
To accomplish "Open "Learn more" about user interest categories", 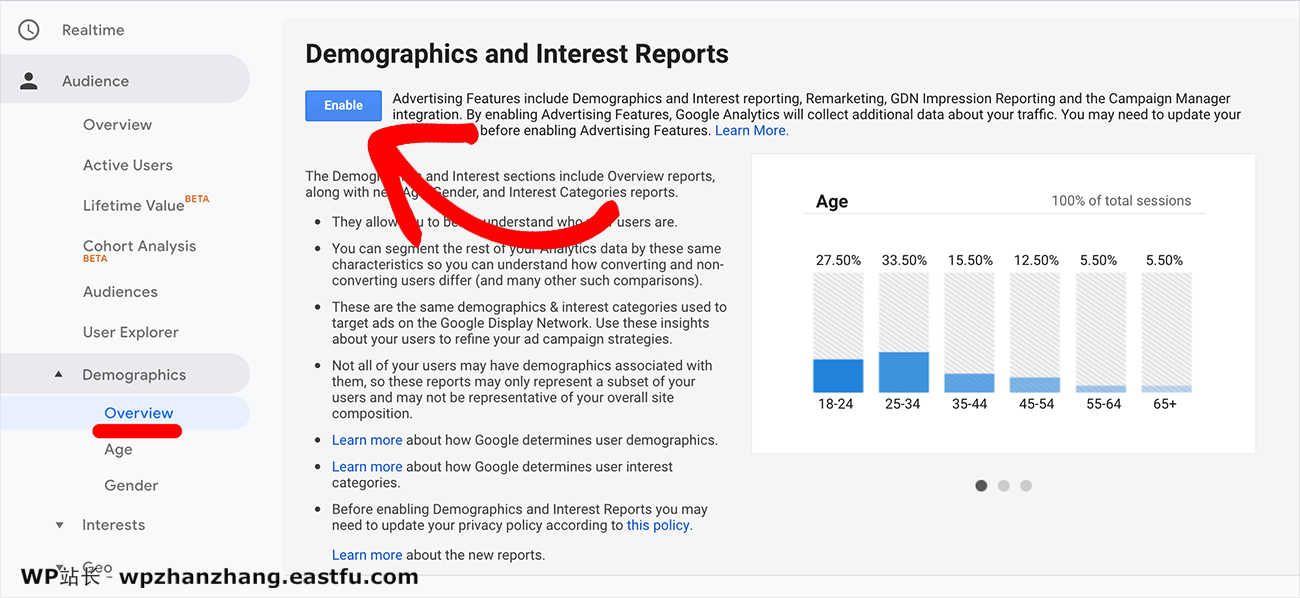I will point(366,466).
